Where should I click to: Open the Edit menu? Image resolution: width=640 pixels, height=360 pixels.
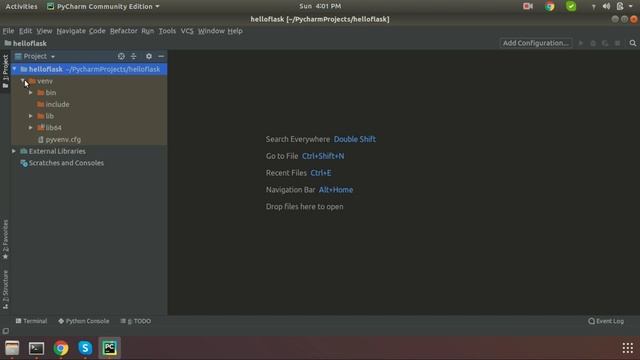point(25,31)
